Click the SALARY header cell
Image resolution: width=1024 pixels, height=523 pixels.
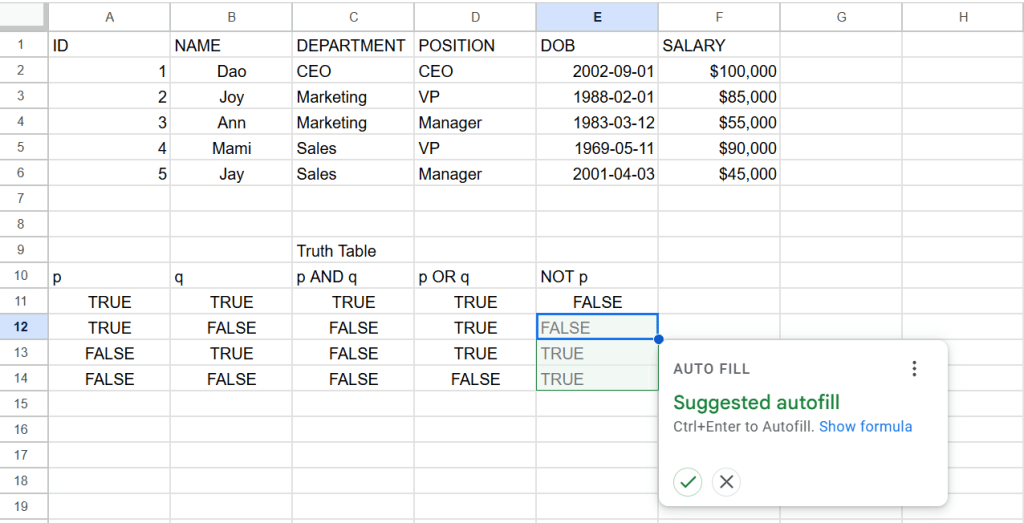(718, 45)
